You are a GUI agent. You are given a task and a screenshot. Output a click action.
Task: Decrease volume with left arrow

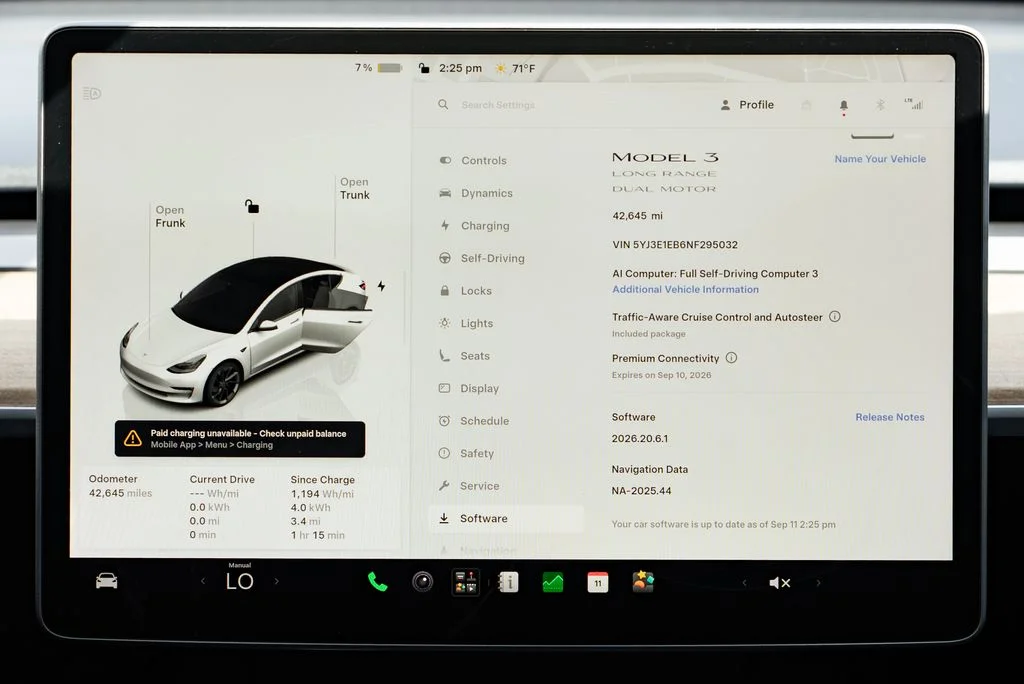(x=744, y=583)
